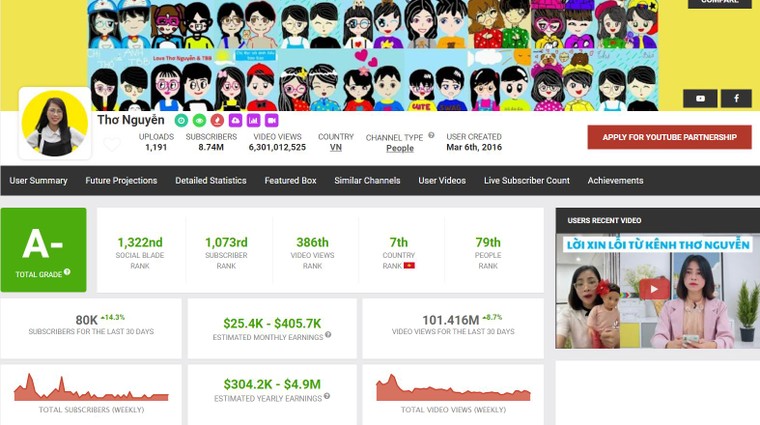Click the Total Subscribers weekly chart
Image resolution: width=760 pixels, height=425 pixels.
pos(91,388)
